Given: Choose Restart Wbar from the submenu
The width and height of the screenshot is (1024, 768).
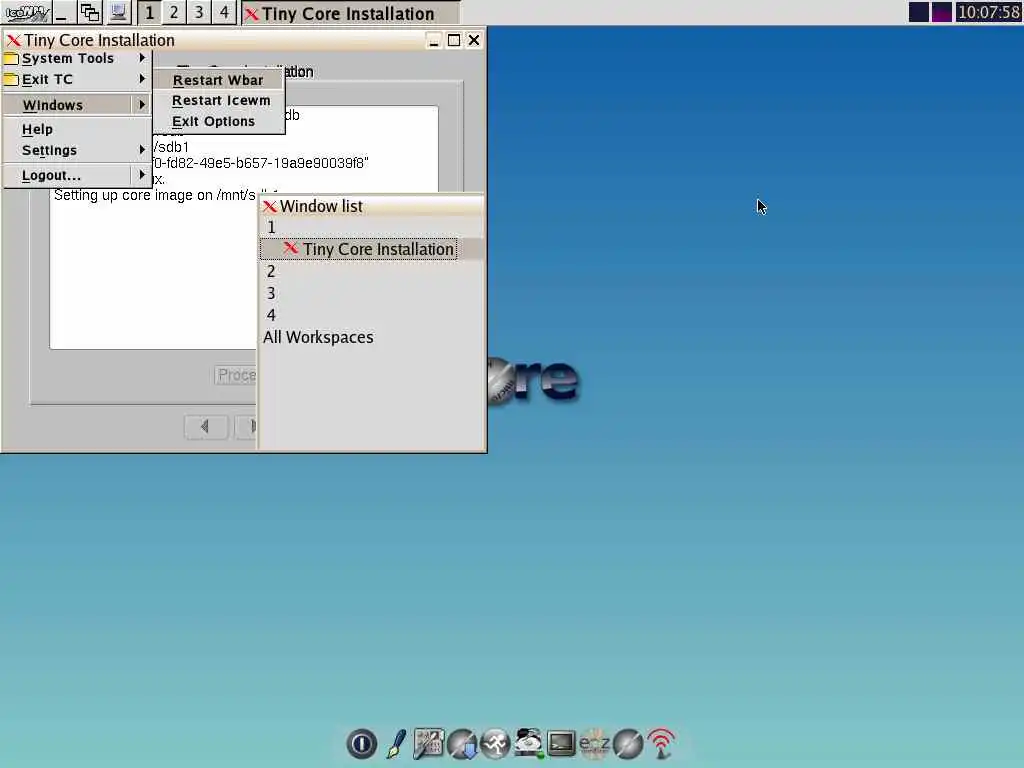Looking at the screenshot, I should pos(219,80).
